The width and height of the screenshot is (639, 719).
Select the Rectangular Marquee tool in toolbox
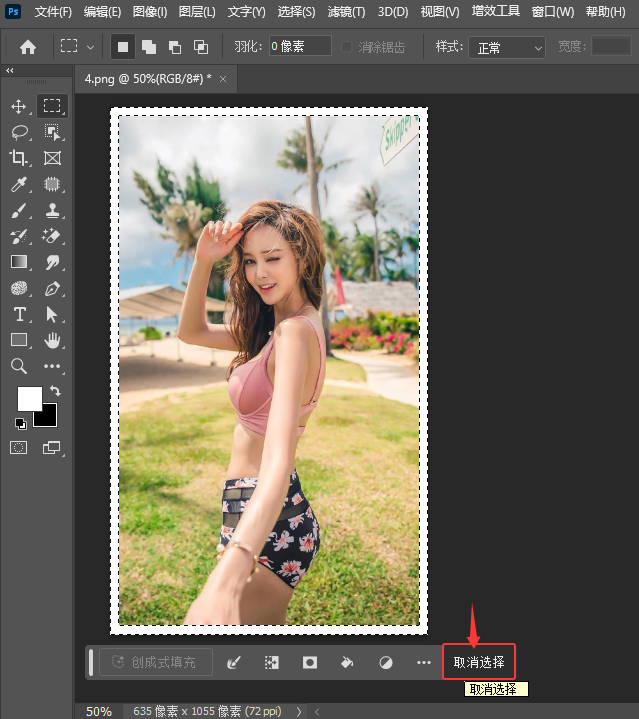52,105
